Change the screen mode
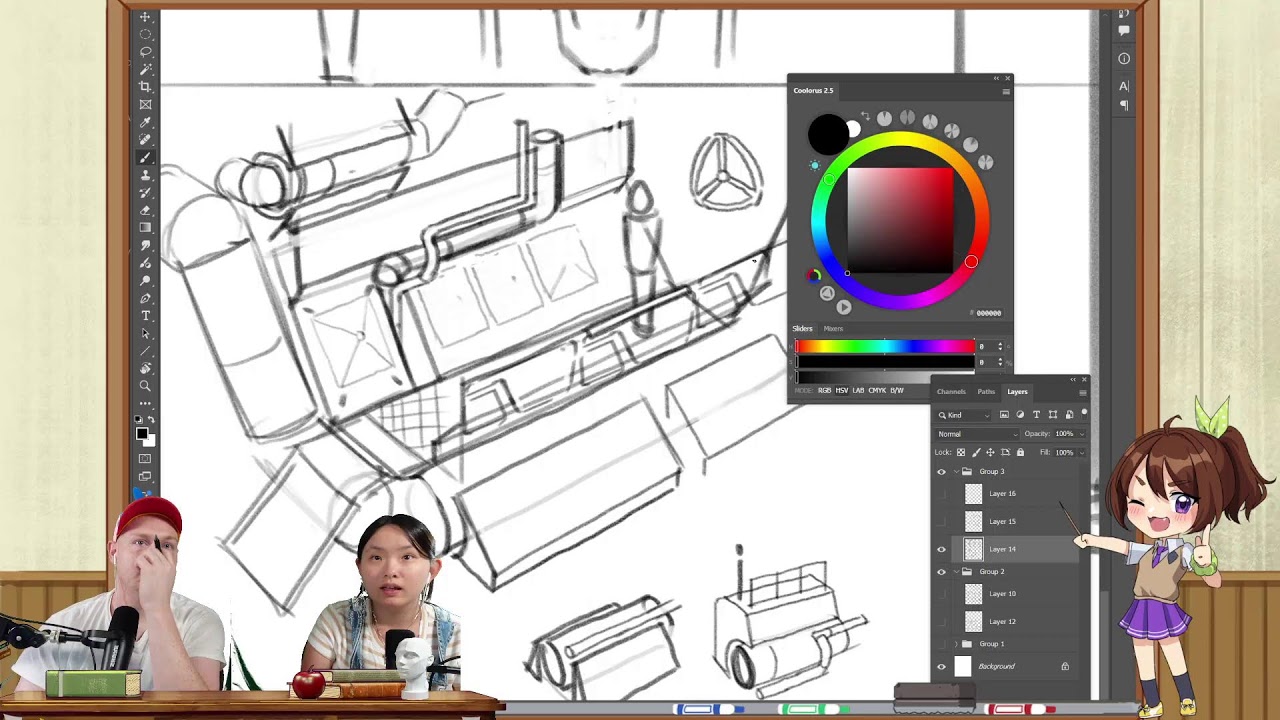This screenshot has width=1280, height=720. click(x=145, y=476)
